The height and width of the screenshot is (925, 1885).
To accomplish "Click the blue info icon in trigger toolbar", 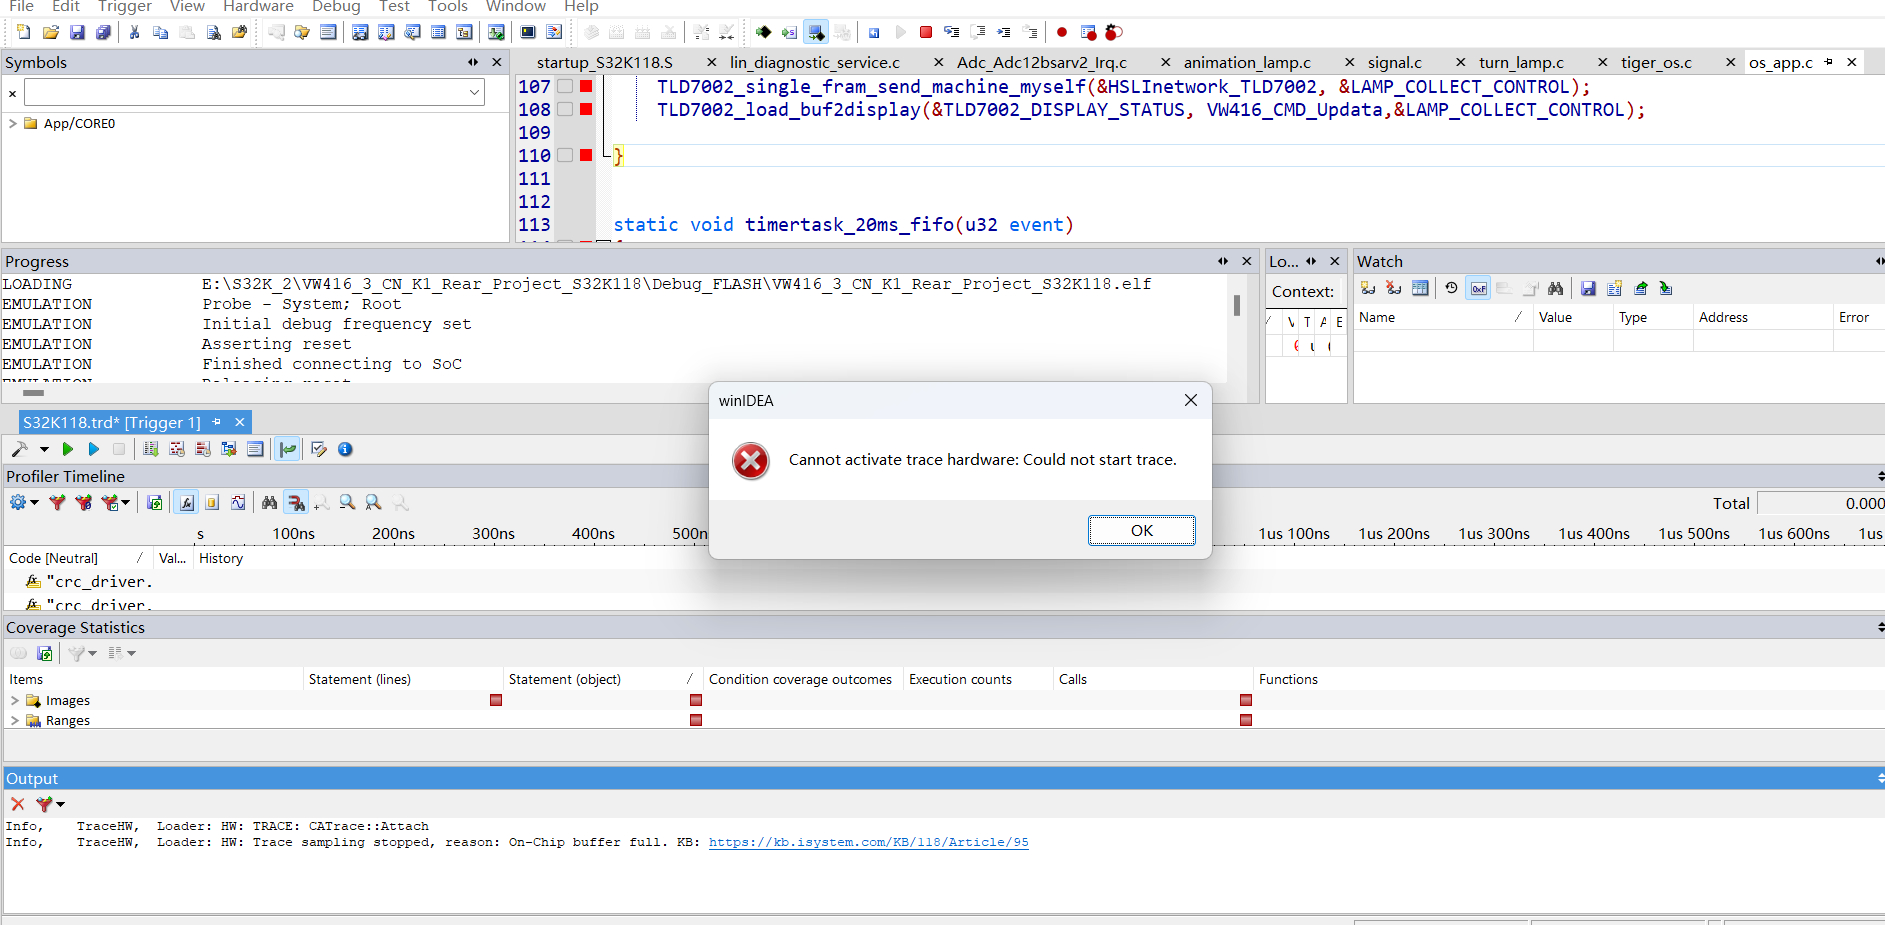I will [345, 449].
